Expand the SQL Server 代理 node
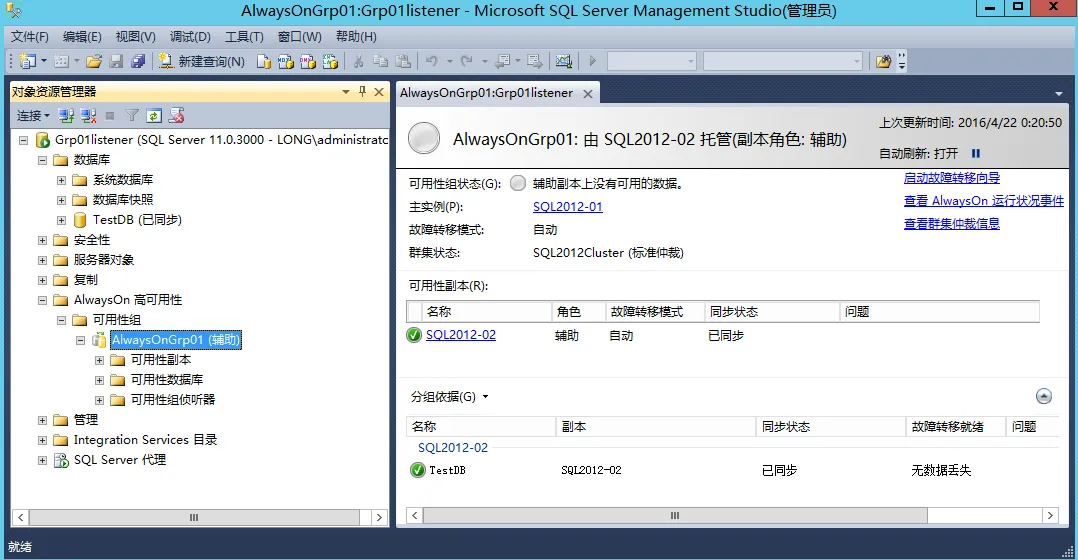Viewport: 1078px width, 560px height. (x=43, y=460)
